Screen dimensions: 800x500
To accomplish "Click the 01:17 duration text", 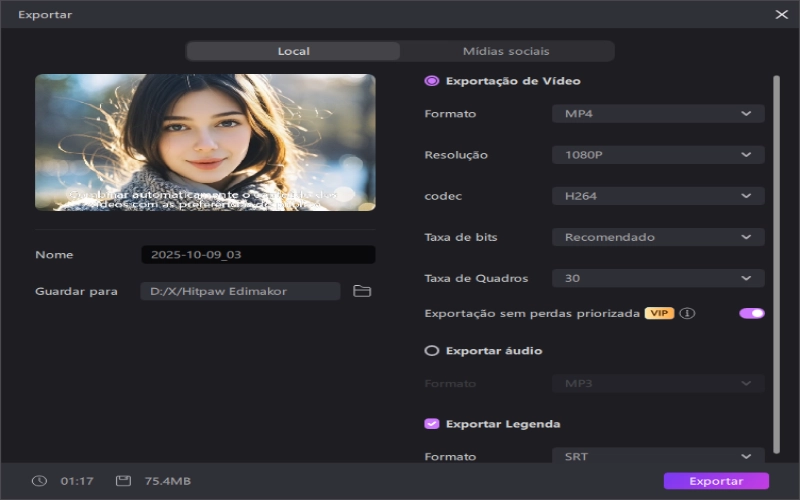I will [x=77, y=481].
